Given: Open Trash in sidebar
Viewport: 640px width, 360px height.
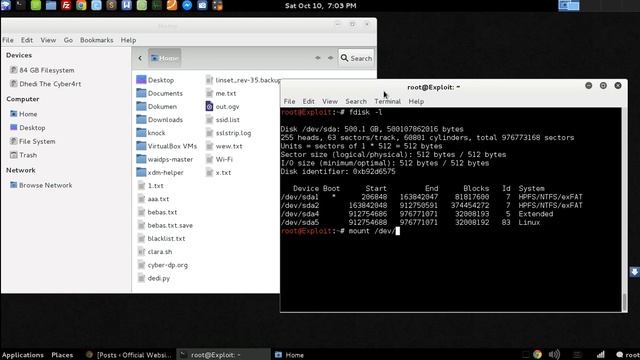Looking at the screenshot, I should coord(23,155).
